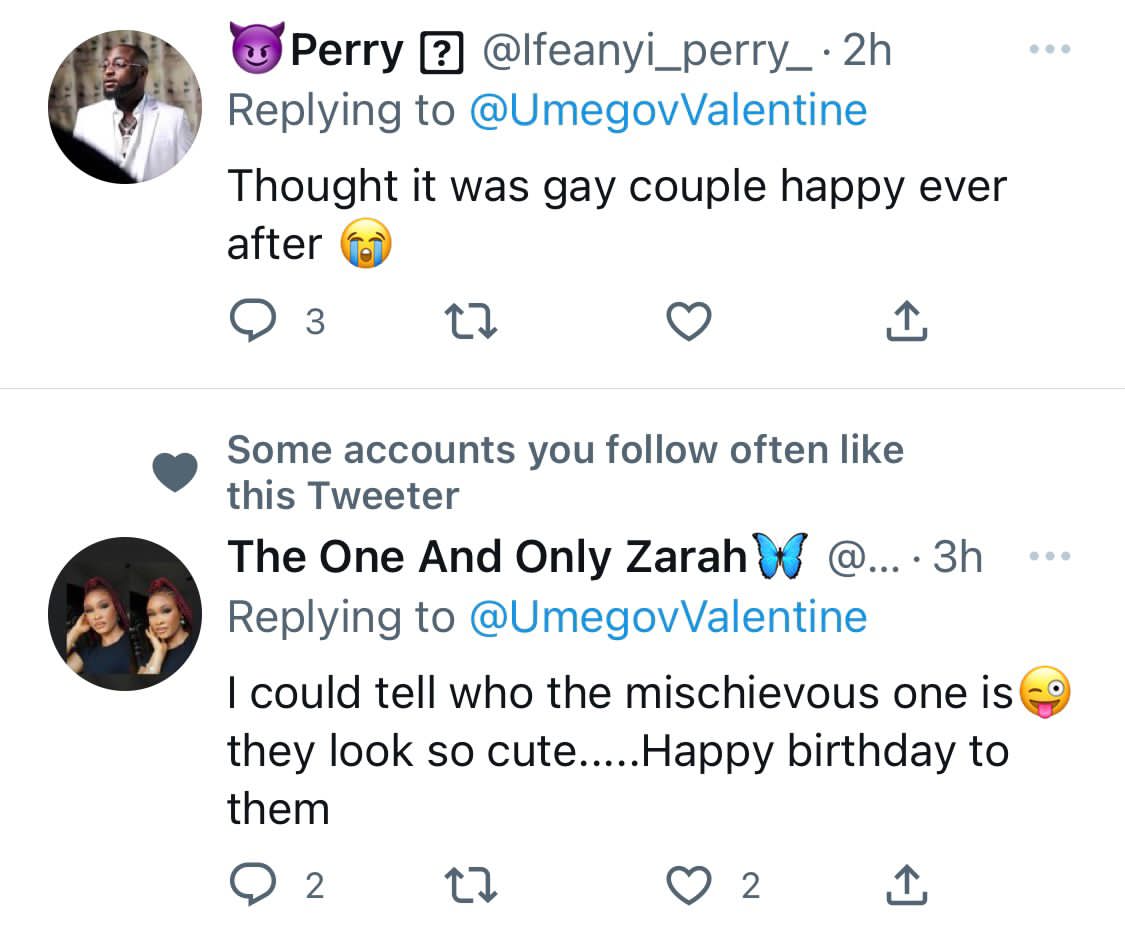
Task: Click the heart icon beside 'Some accounts you follow'
Action: pos(176,472)
